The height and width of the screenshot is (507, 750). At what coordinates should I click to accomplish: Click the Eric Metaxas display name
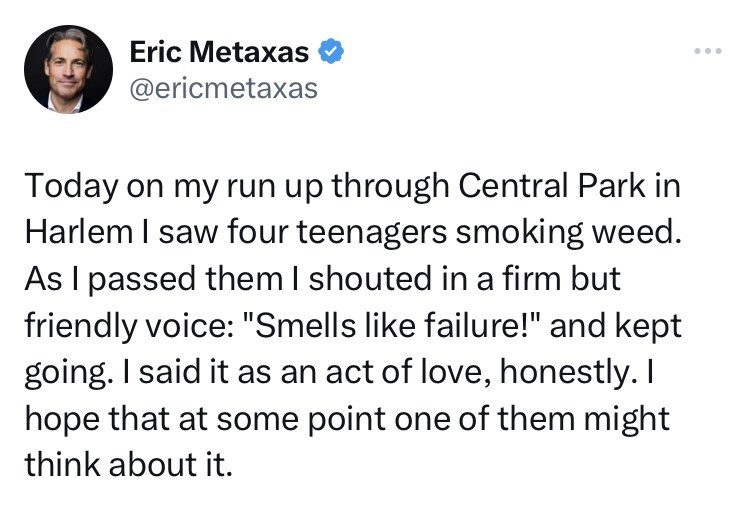click(x=219, y=51)
